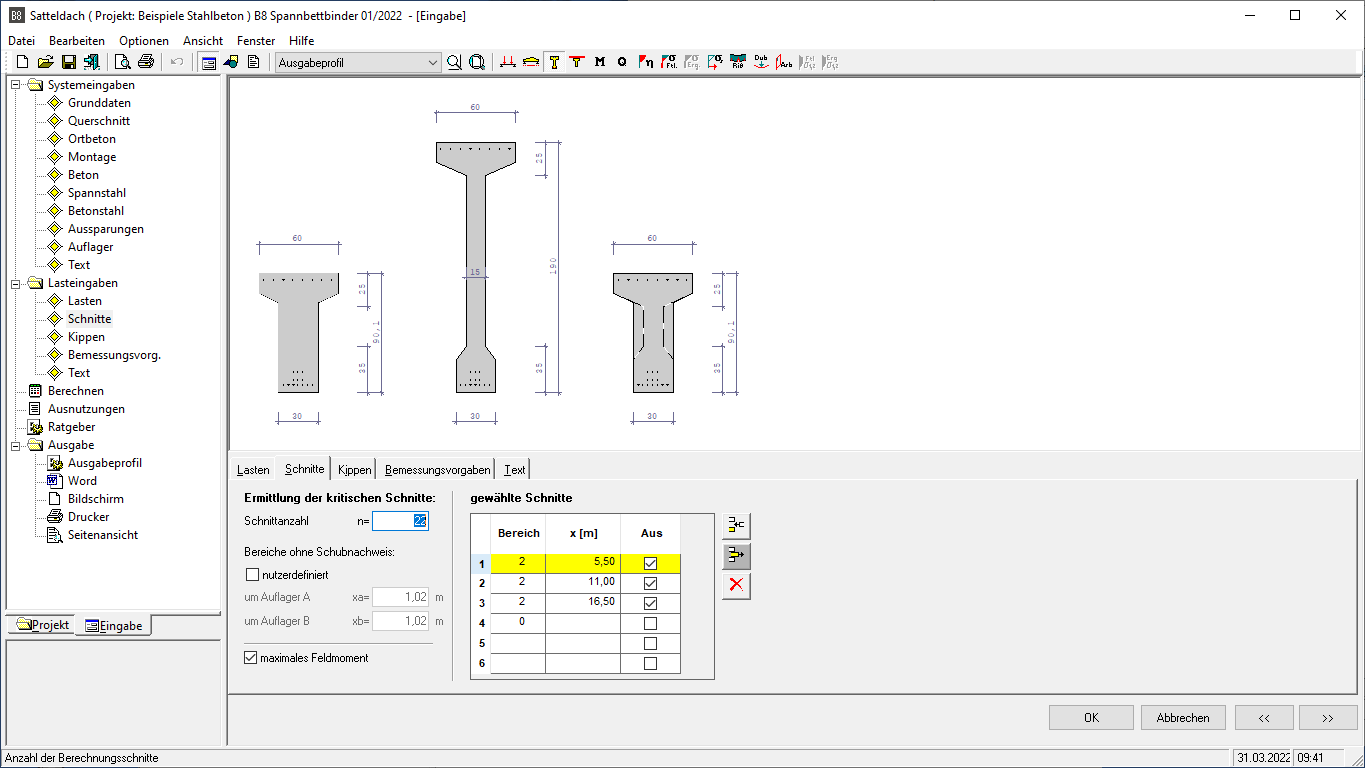Enable the nutzerdefiniert checkbox

252,575
